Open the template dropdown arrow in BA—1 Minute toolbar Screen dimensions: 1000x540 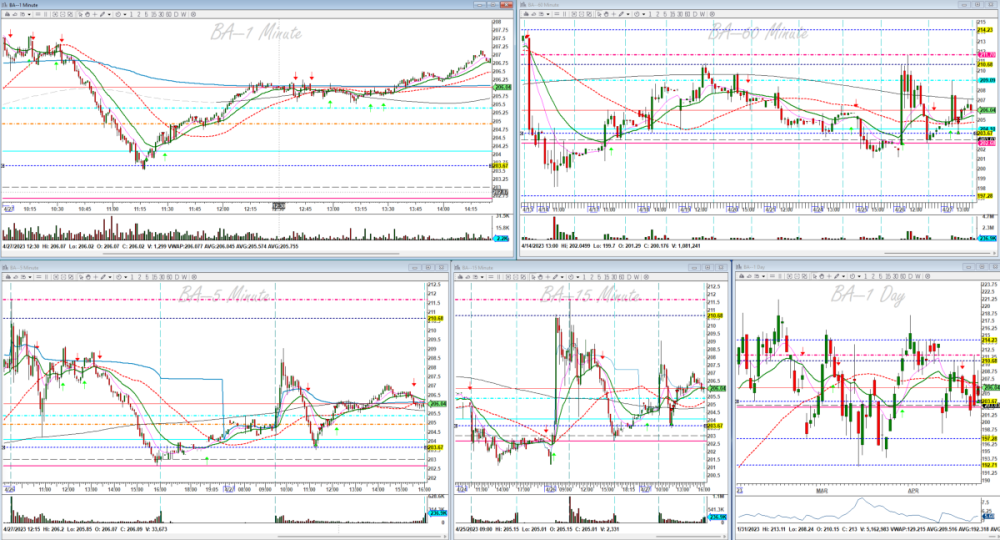click(29, 14)
